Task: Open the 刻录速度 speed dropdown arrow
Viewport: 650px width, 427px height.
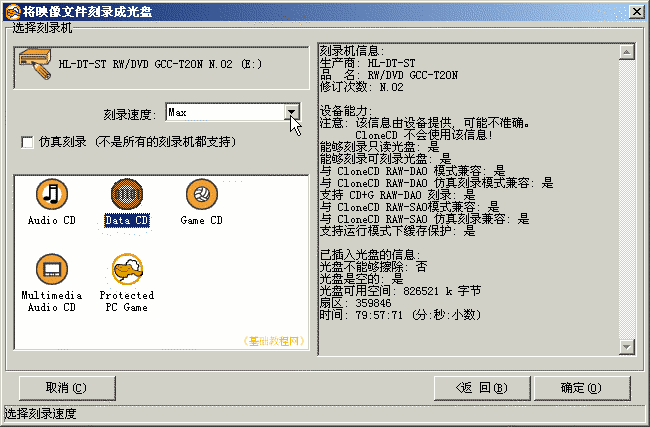Action: coord(291,112)
